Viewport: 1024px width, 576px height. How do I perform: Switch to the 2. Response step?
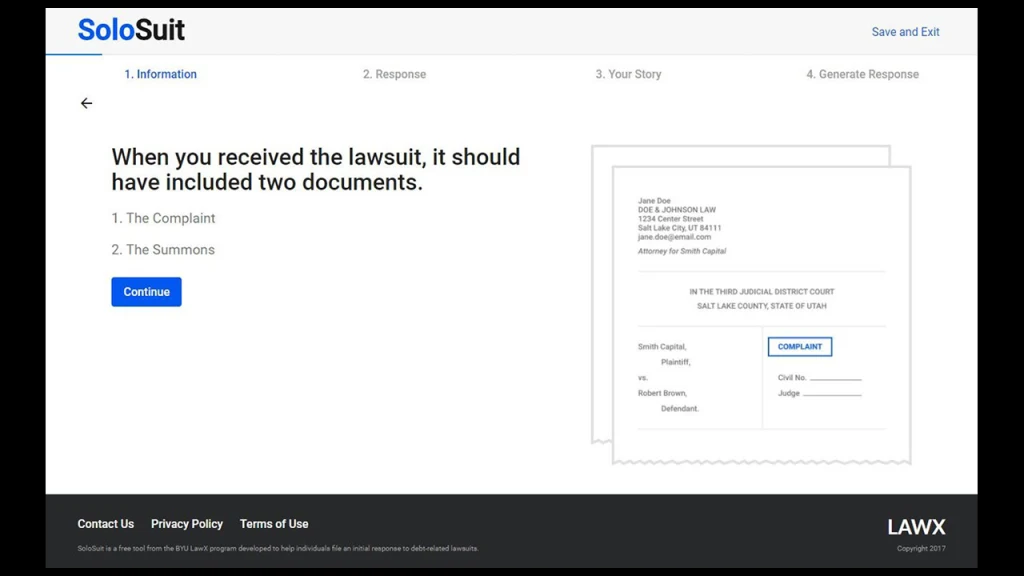click(394, 74)
